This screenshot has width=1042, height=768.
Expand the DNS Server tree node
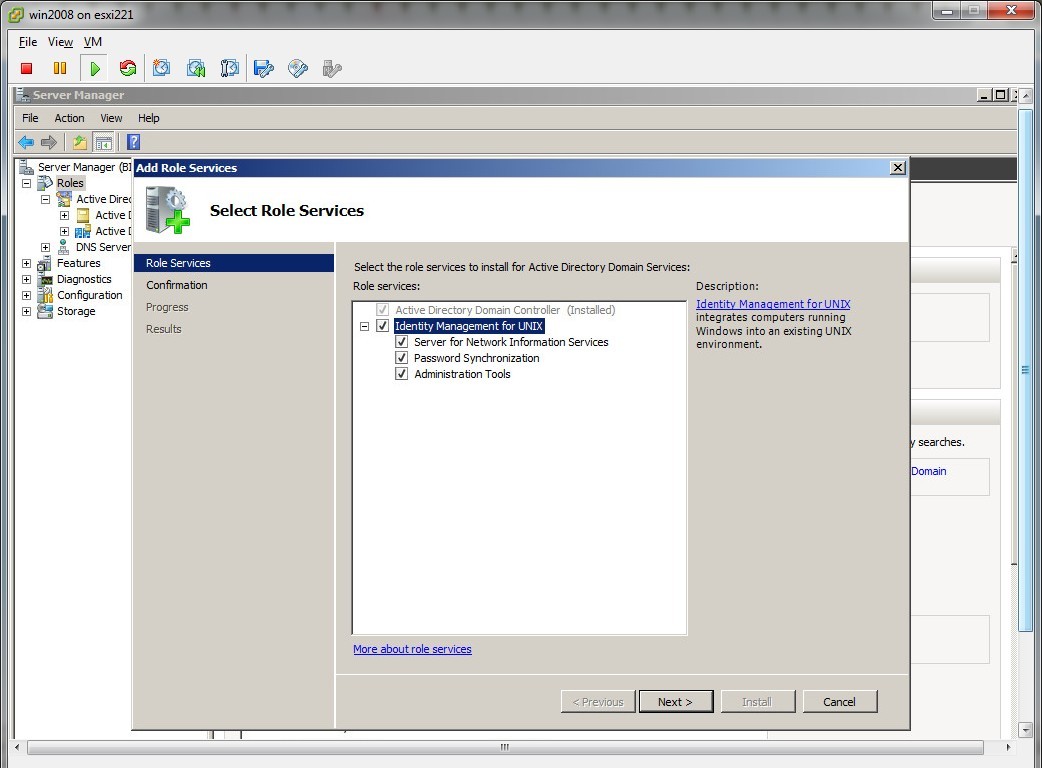pyautogui.click(x=45, y=247)
